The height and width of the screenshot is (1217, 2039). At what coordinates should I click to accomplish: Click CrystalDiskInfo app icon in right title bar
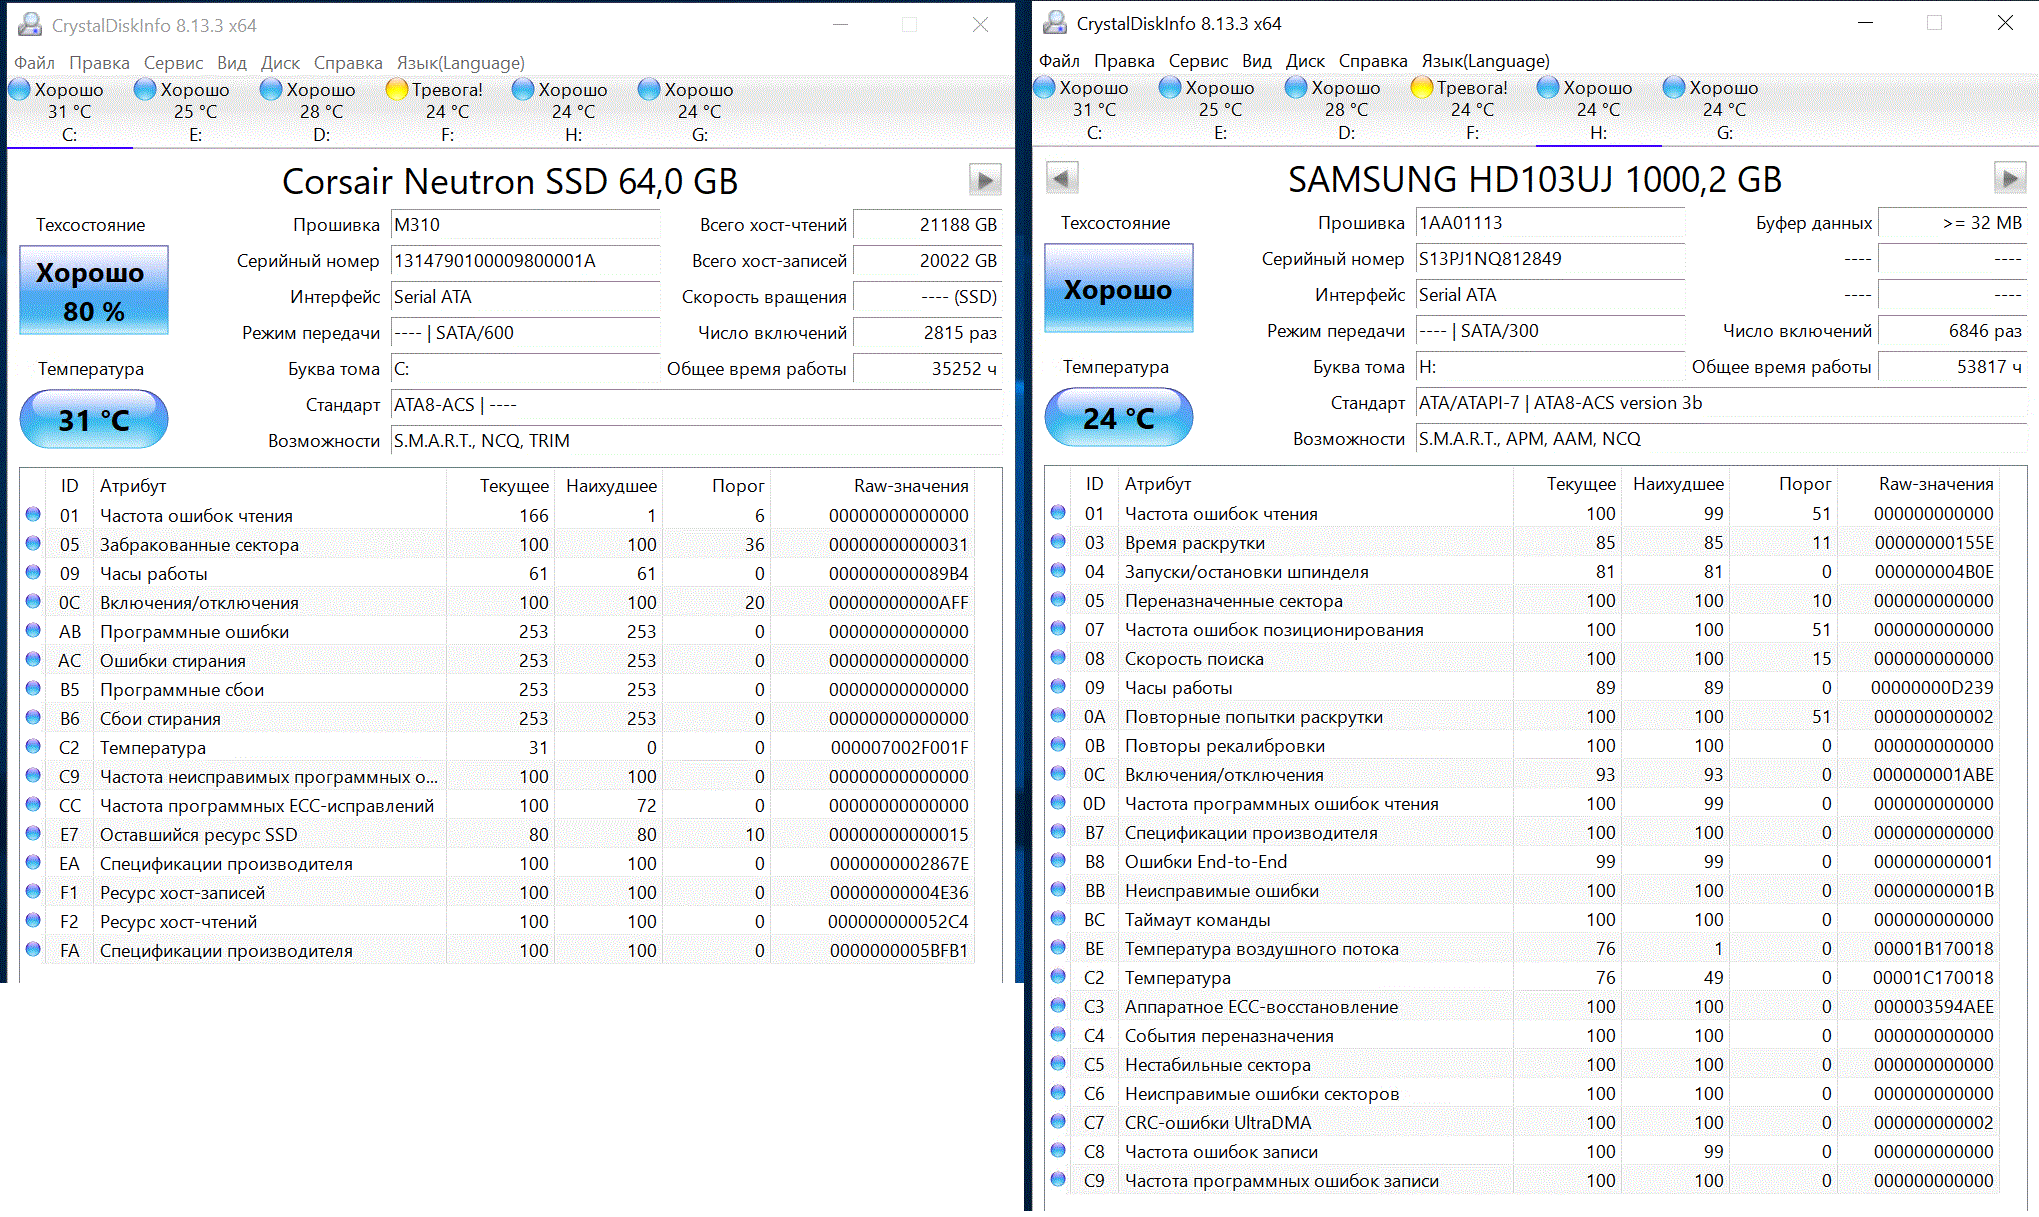pos(1055,22)
